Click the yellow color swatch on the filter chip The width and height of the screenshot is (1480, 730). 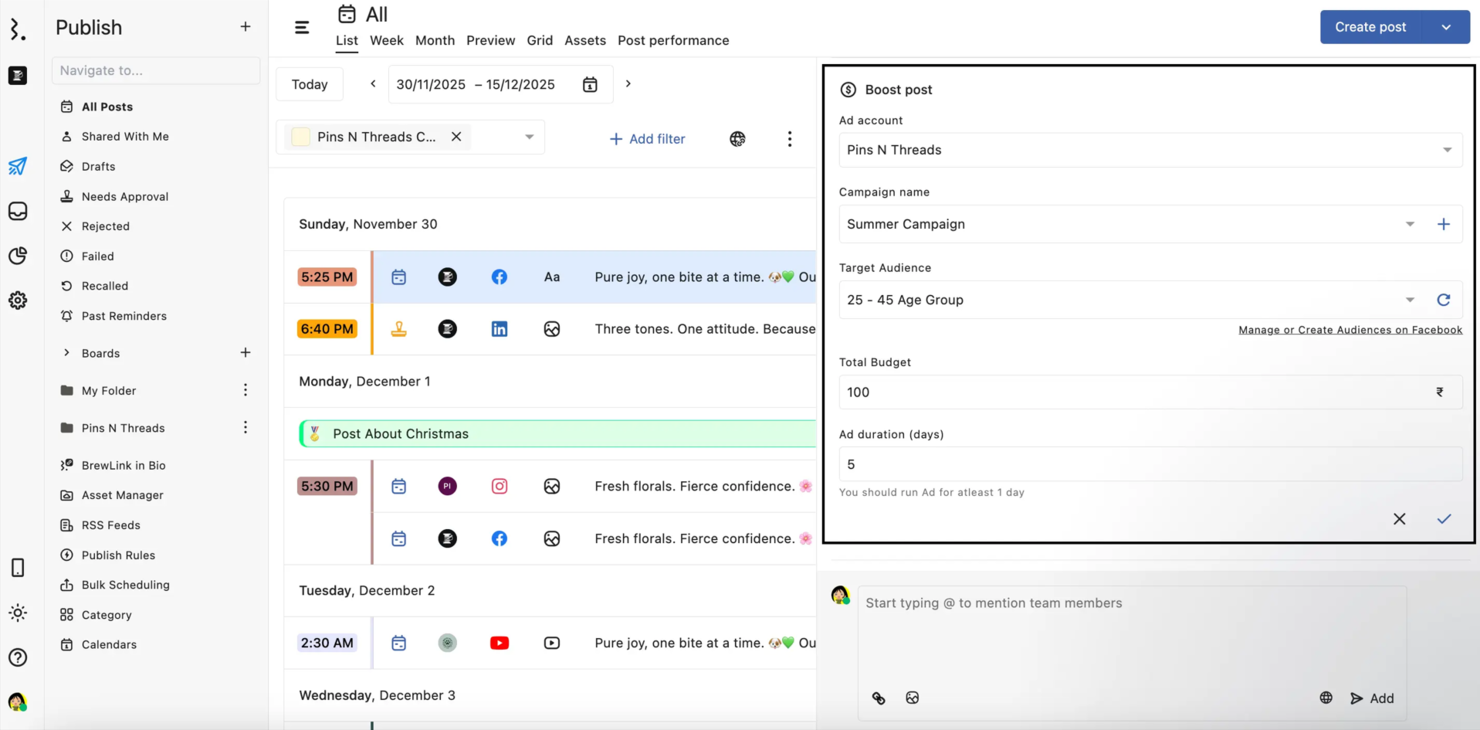pyautogui.click(x=300, y=137)
